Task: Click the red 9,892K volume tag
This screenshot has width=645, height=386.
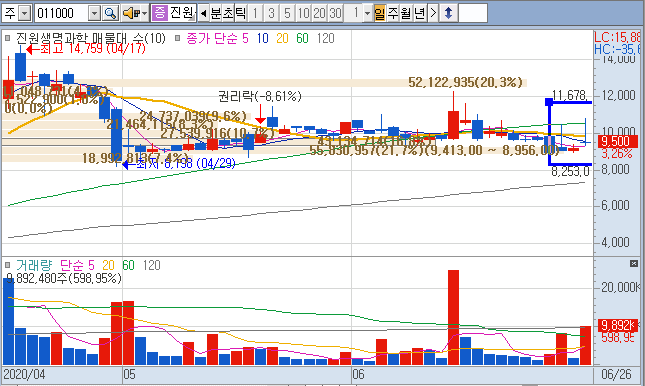Action: point(618,325)
